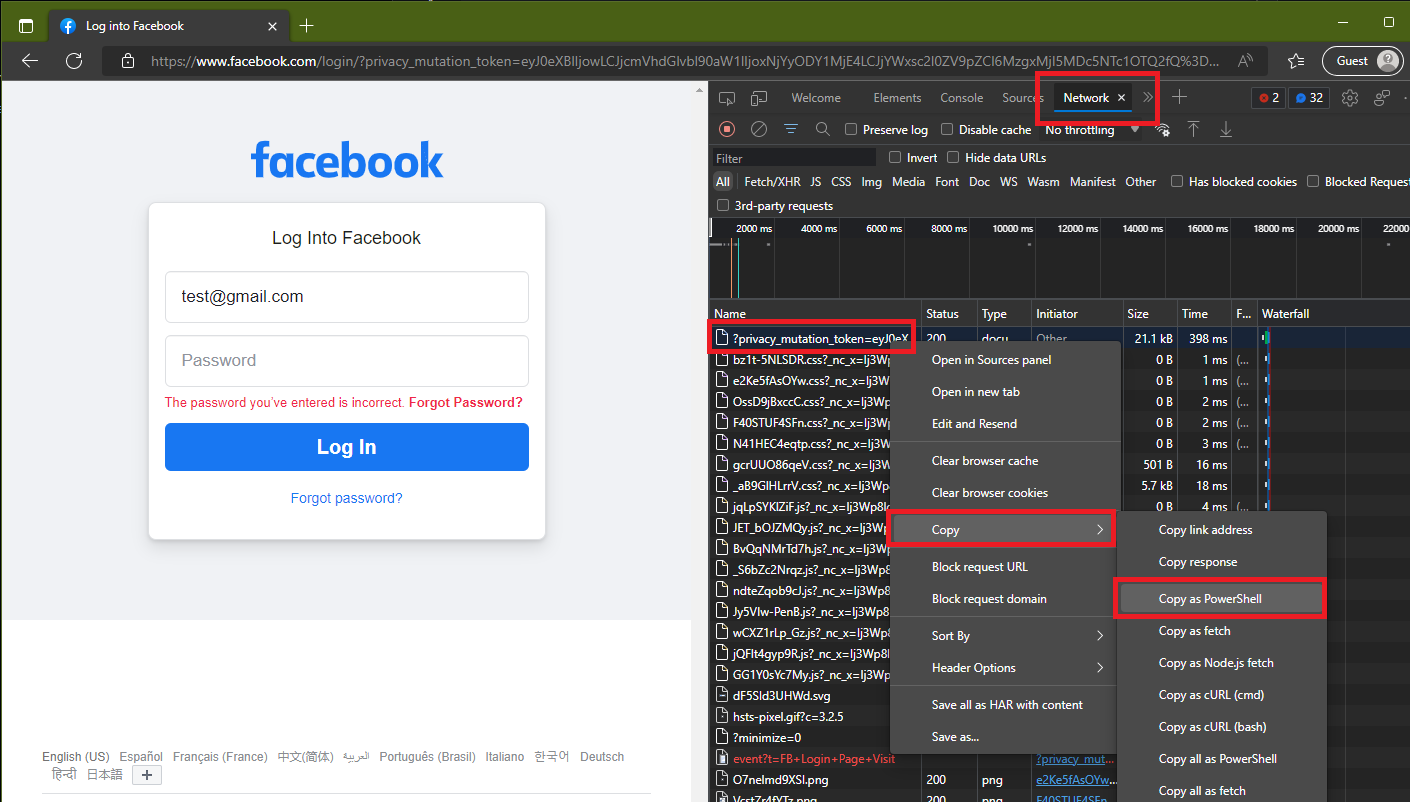Screen dimensions: 1410x802
Task: Reload the page with refresh icon
Action: 74,61
